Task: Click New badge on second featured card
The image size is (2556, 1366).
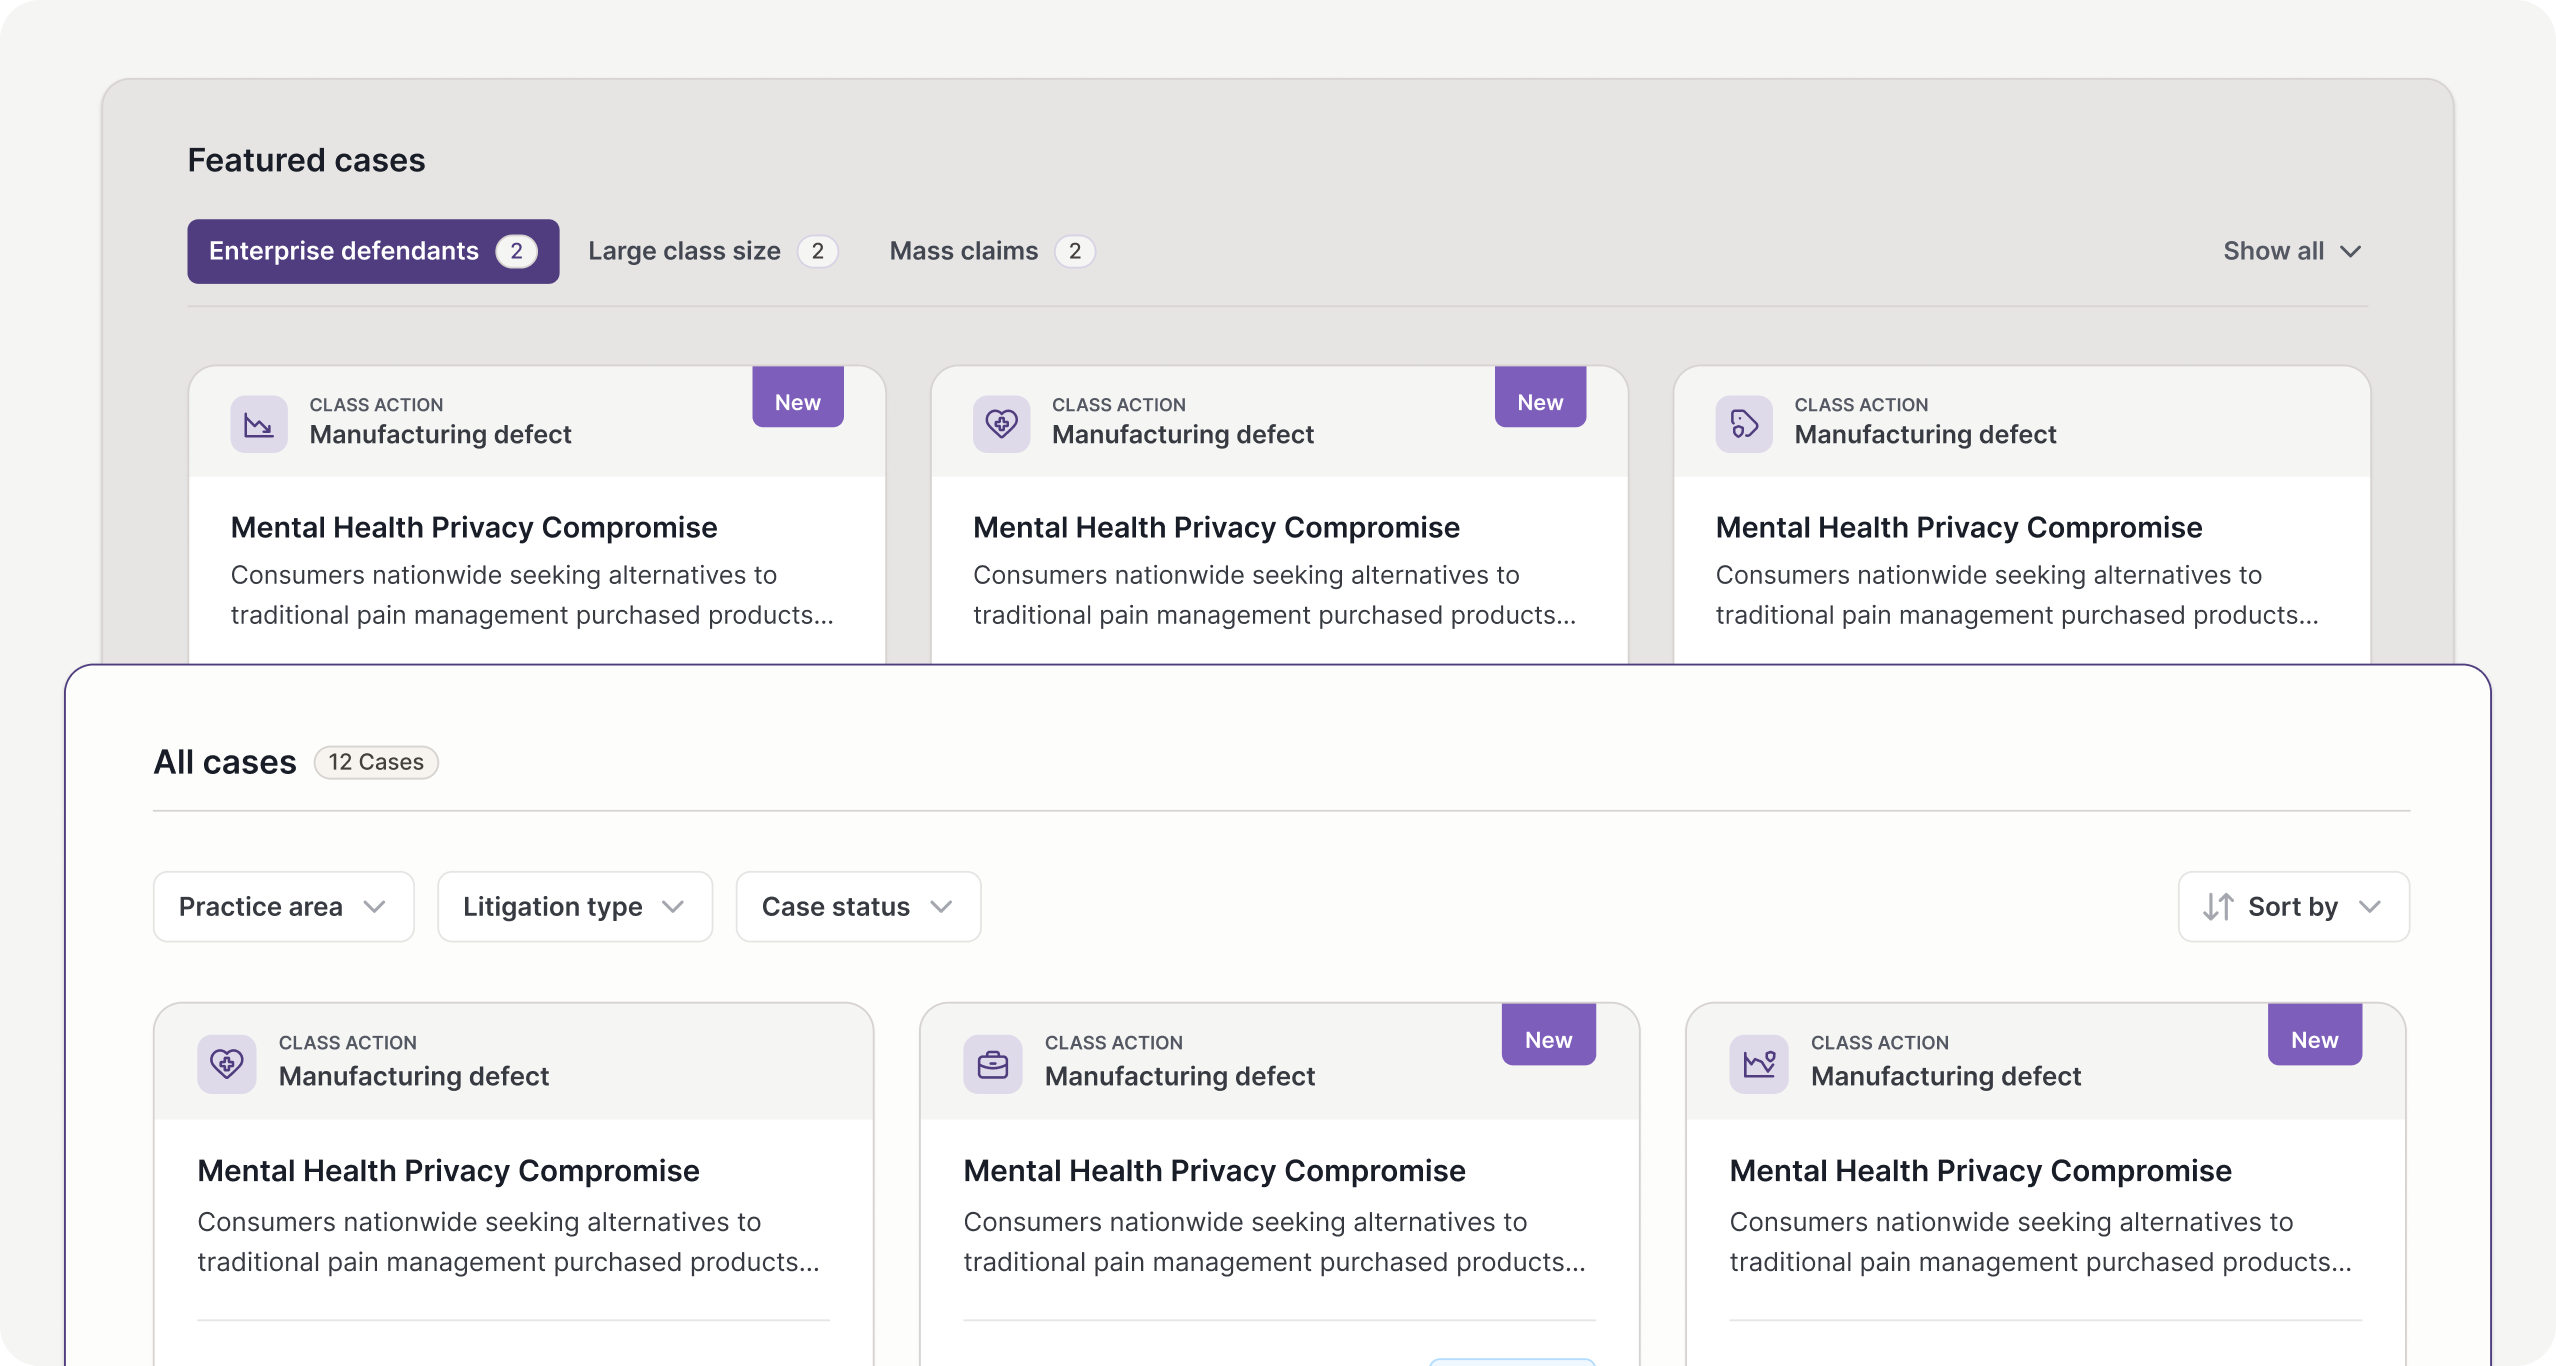Action: point(1540,402)
